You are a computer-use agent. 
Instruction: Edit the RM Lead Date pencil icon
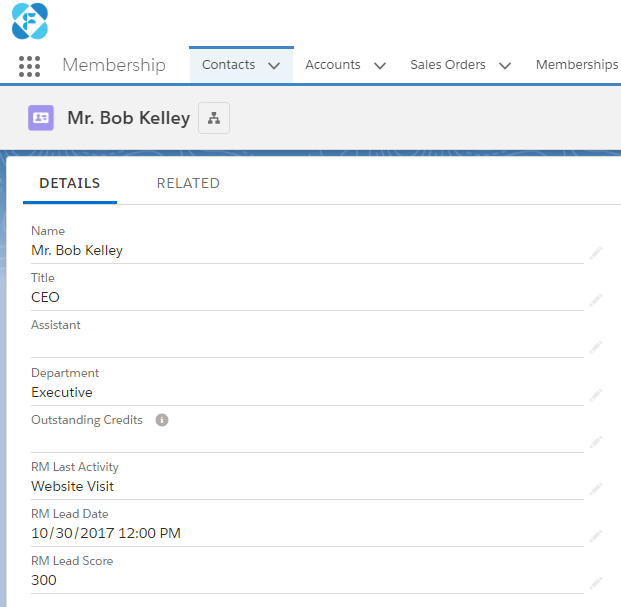[596, 536]
